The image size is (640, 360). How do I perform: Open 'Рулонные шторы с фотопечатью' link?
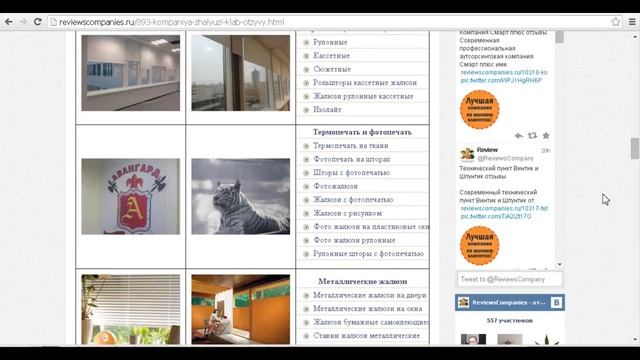click(368, 254)
